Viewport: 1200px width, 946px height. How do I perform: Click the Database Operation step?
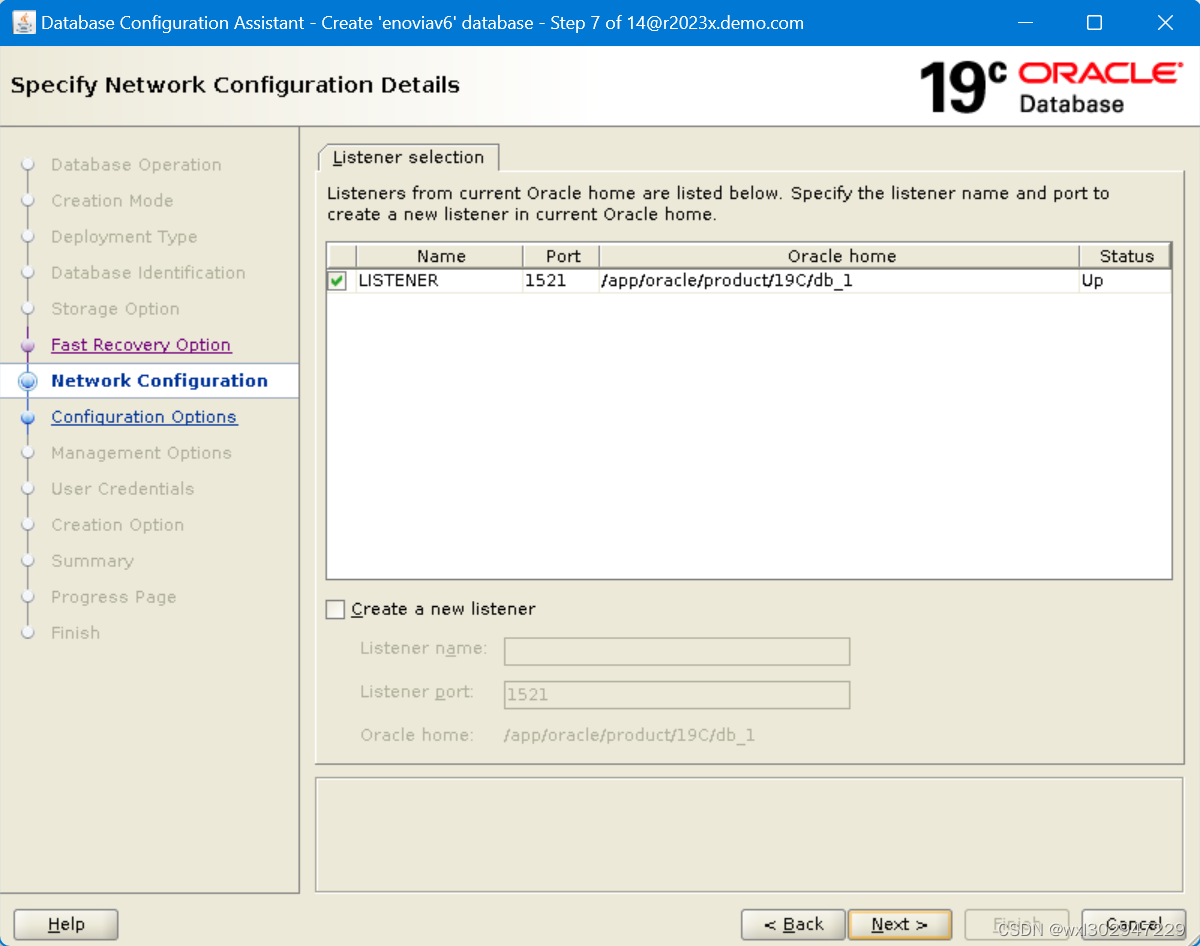click(136, 165)
